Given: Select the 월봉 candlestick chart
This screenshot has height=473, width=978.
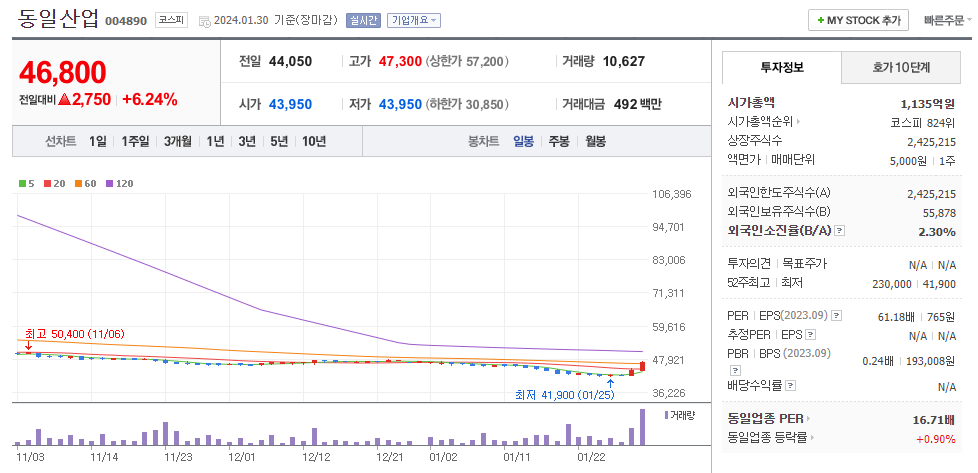Looking at the screenshot, I should pos(595,141).
